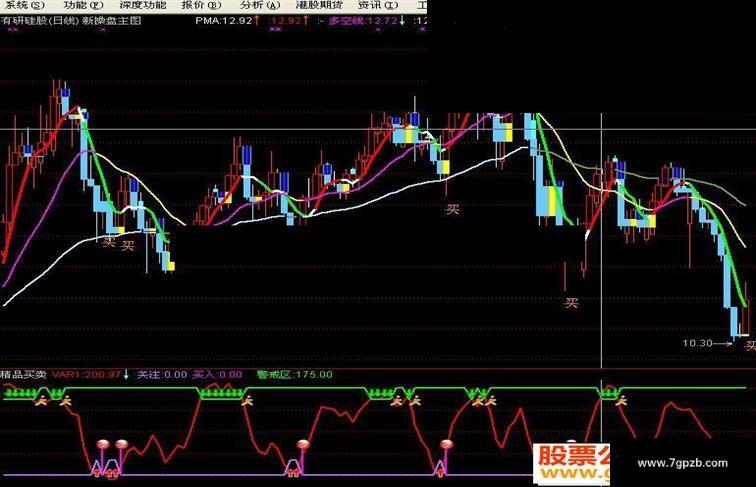Click the 多空线:12.72 indicator value
The width and height of the screenshot is (756, 487).
tap(363, 21)
